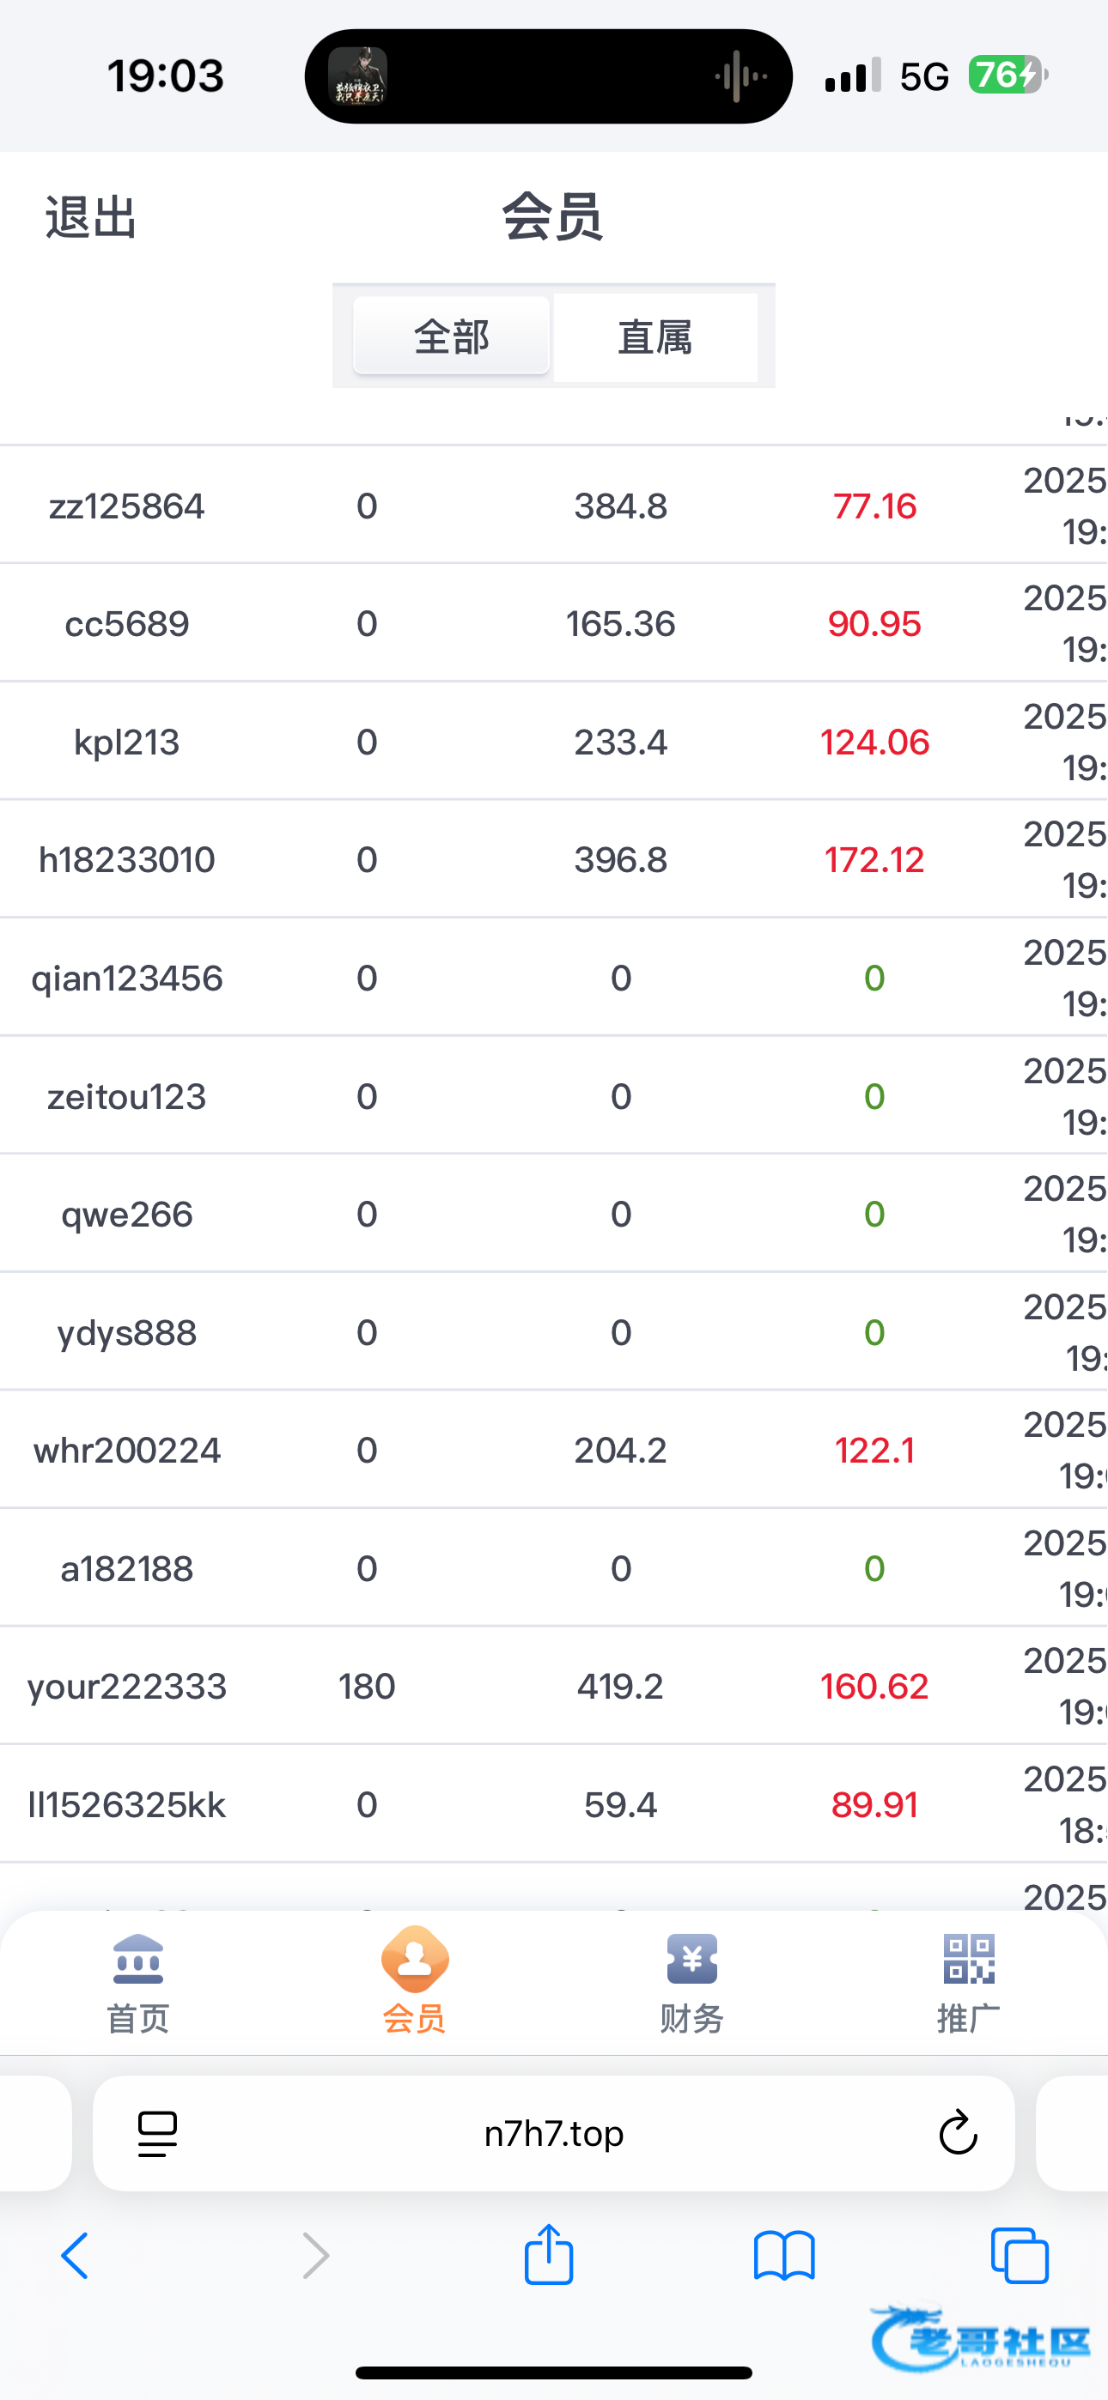Open member zz125864 row
The width and height of the screenshot is (1108, 2400).
[x=127, y=506]
